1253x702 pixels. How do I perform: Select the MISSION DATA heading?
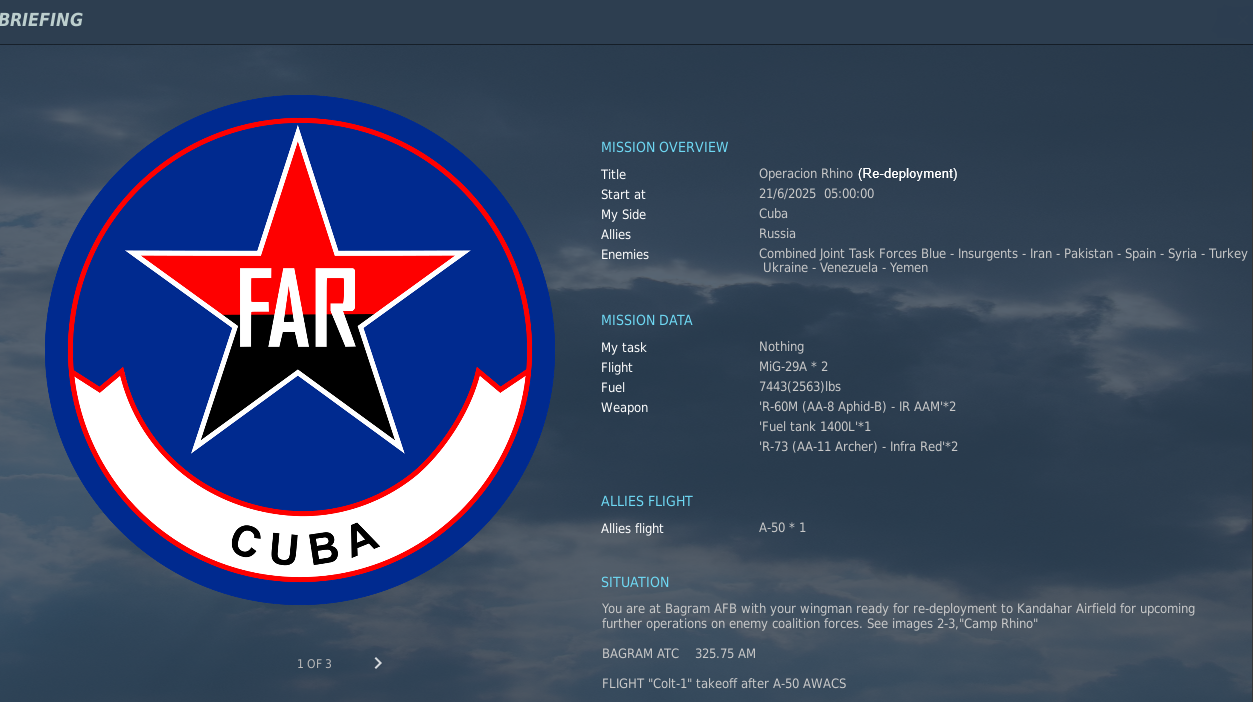[x=646, y=320]
